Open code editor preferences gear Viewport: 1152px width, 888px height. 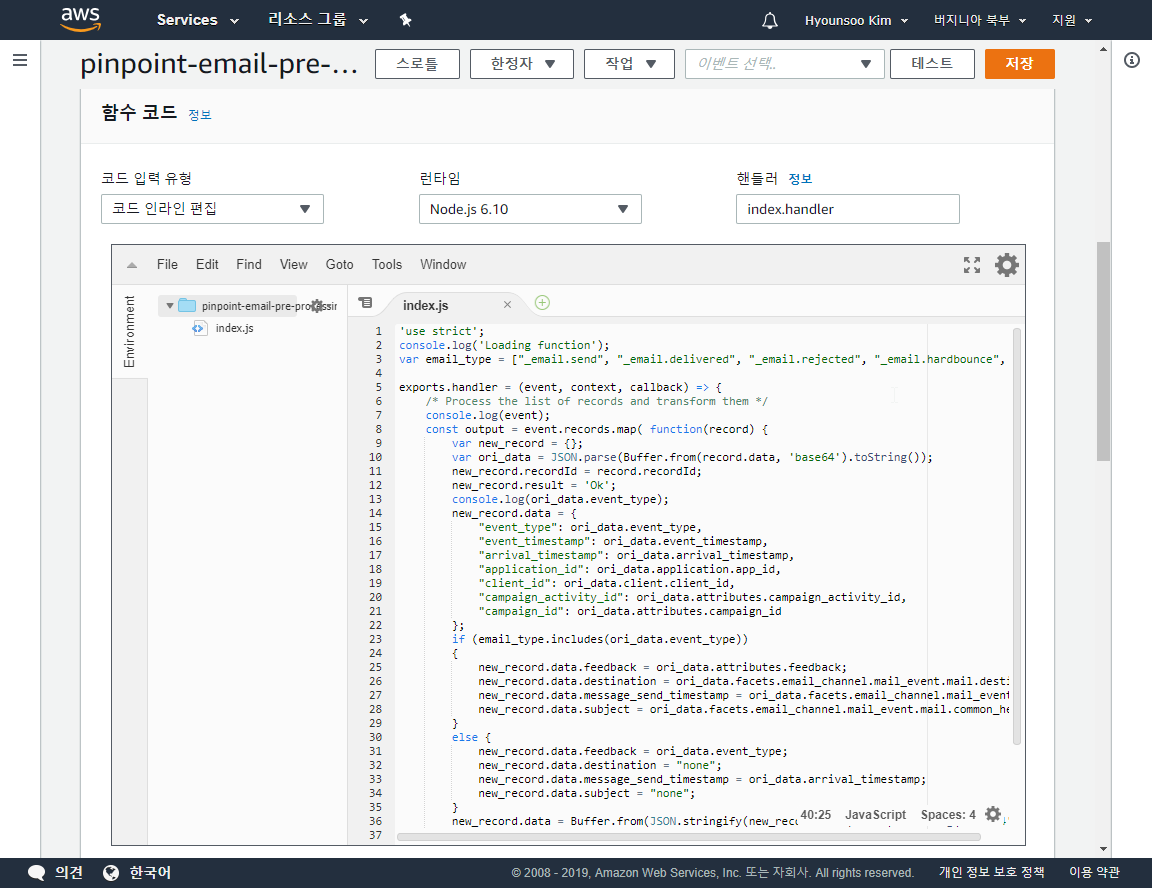pyautogui.click(x=1007, y=265)
